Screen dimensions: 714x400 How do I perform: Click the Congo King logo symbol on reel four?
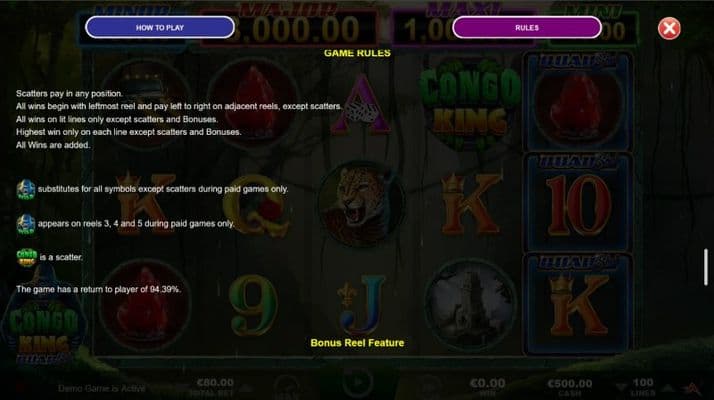470,106
